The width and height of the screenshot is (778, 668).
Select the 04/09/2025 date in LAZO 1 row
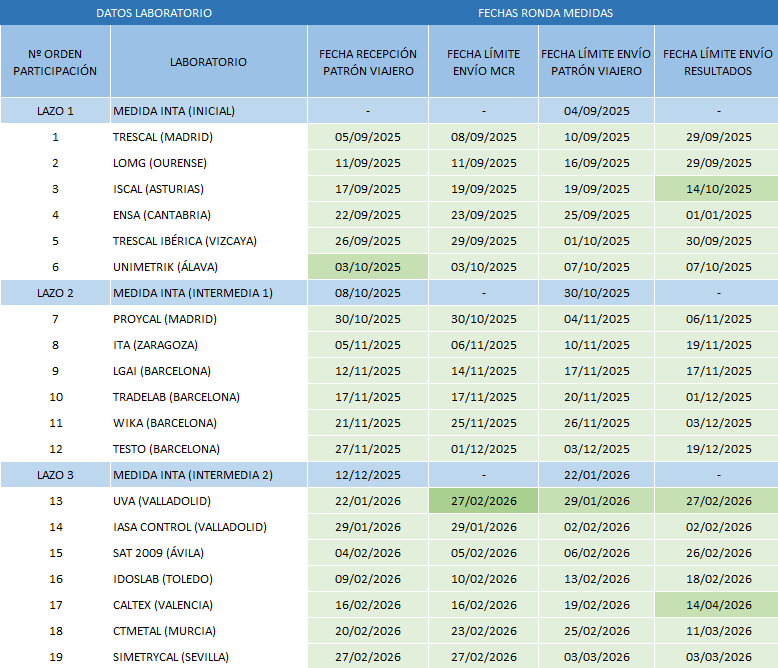(x=596, y=111)
